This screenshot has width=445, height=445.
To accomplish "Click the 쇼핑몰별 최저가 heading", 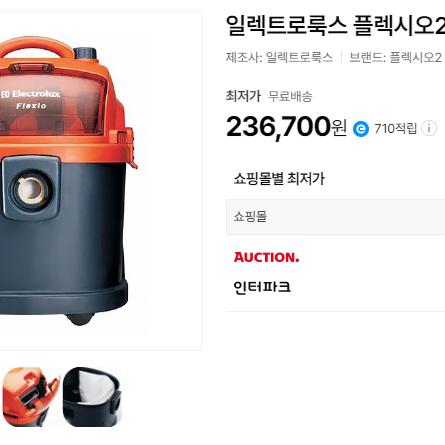I will point(279,179).
